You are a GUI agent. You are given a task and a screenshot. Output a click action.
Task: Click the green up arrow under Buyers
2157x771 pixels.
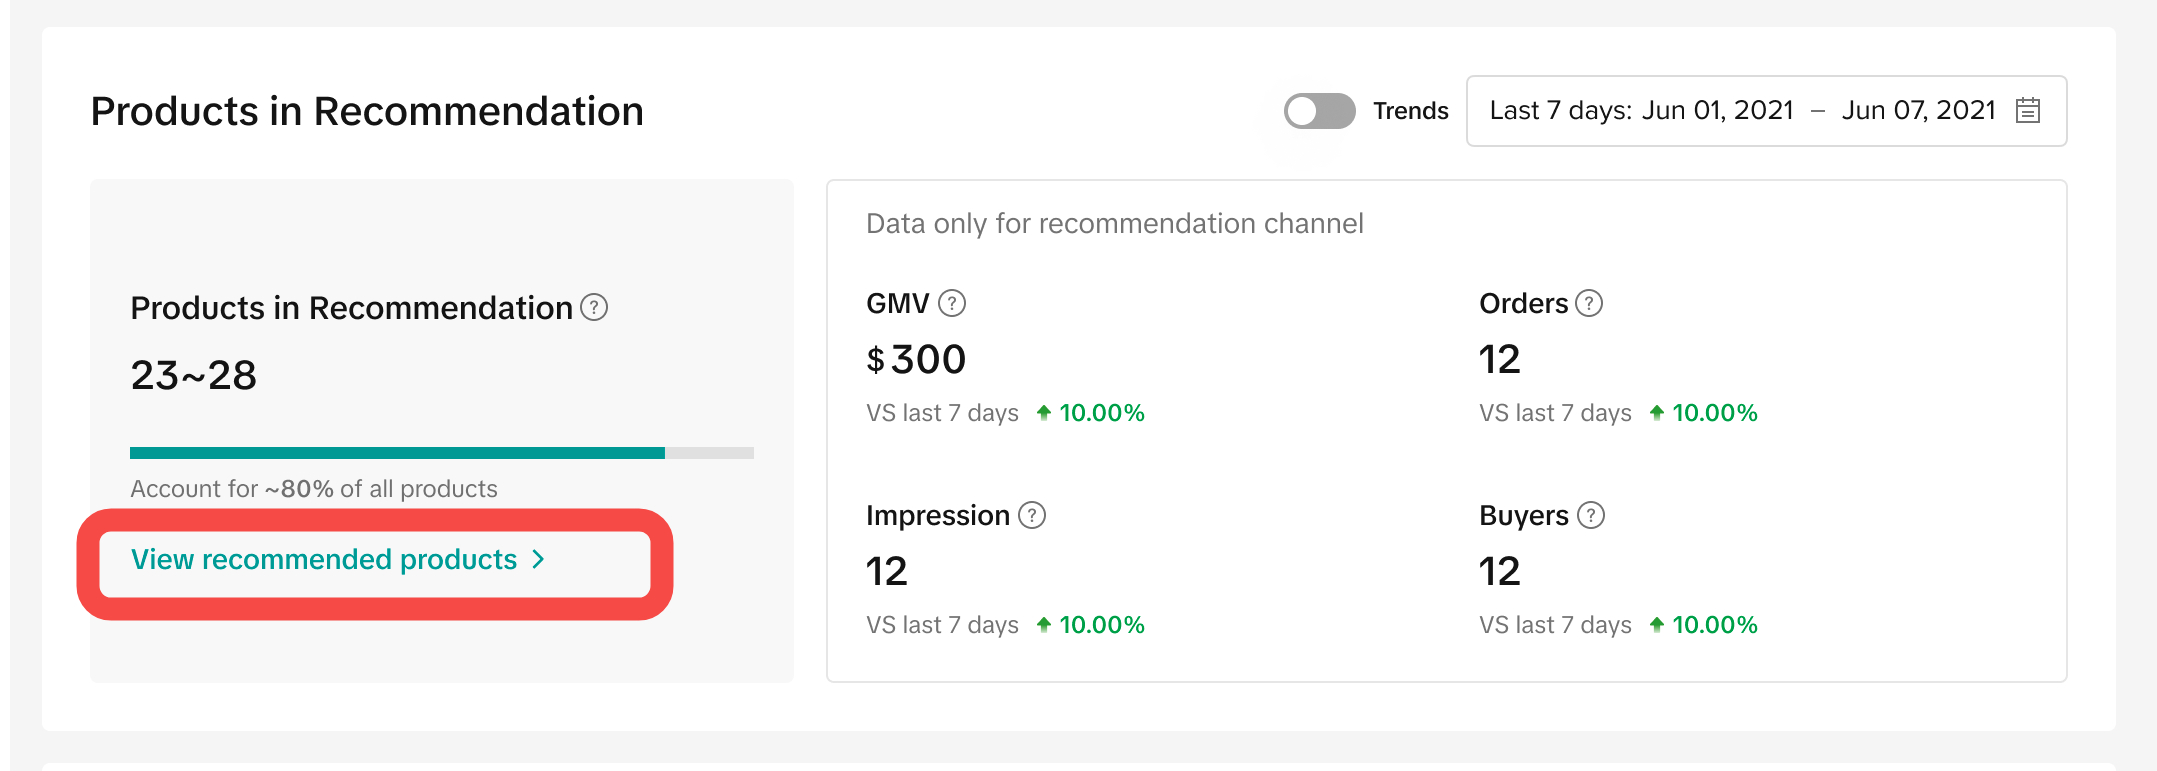click(x=1657, y=625)
